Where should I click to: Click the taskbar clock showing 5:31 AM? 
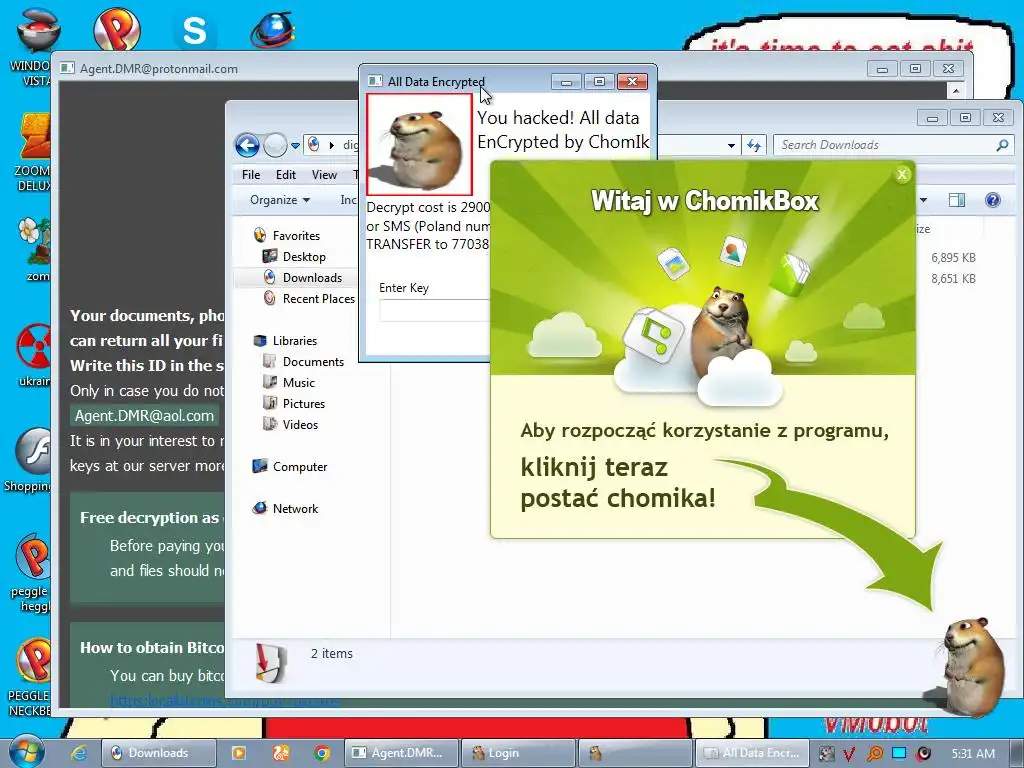coord(973,753)
